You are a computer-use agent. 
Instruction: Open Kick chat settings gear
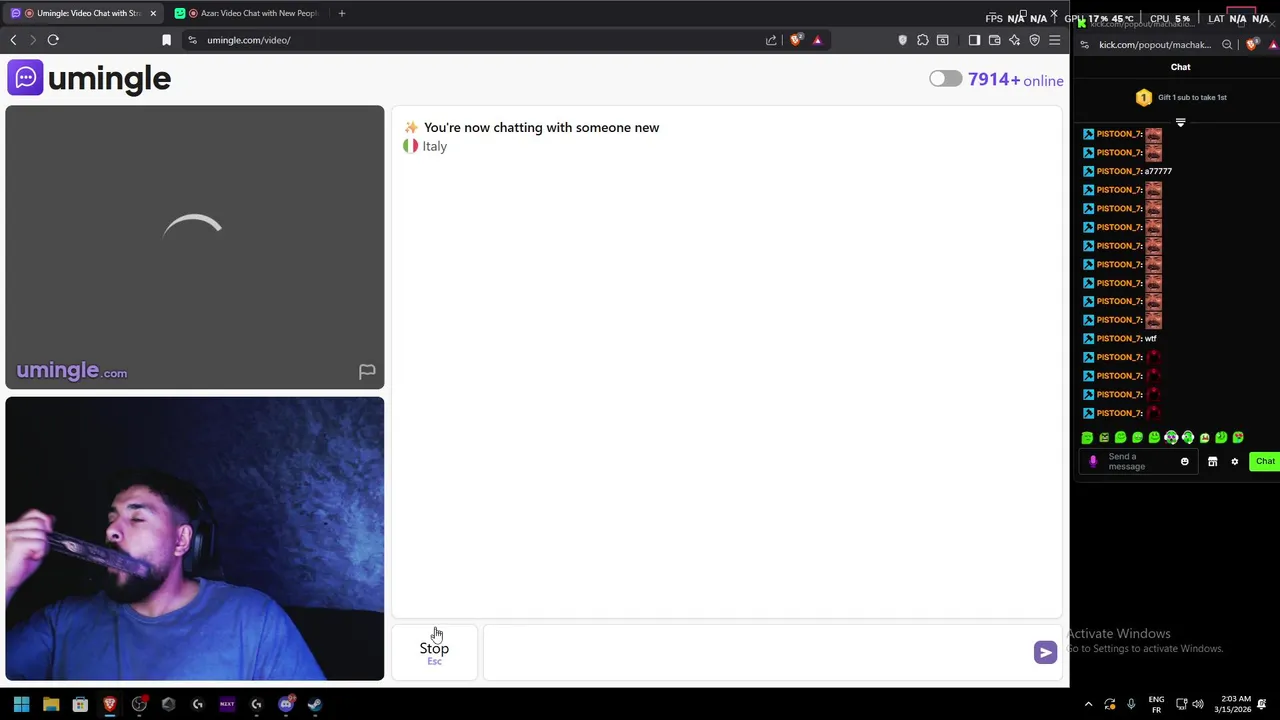coord(1234,462)
